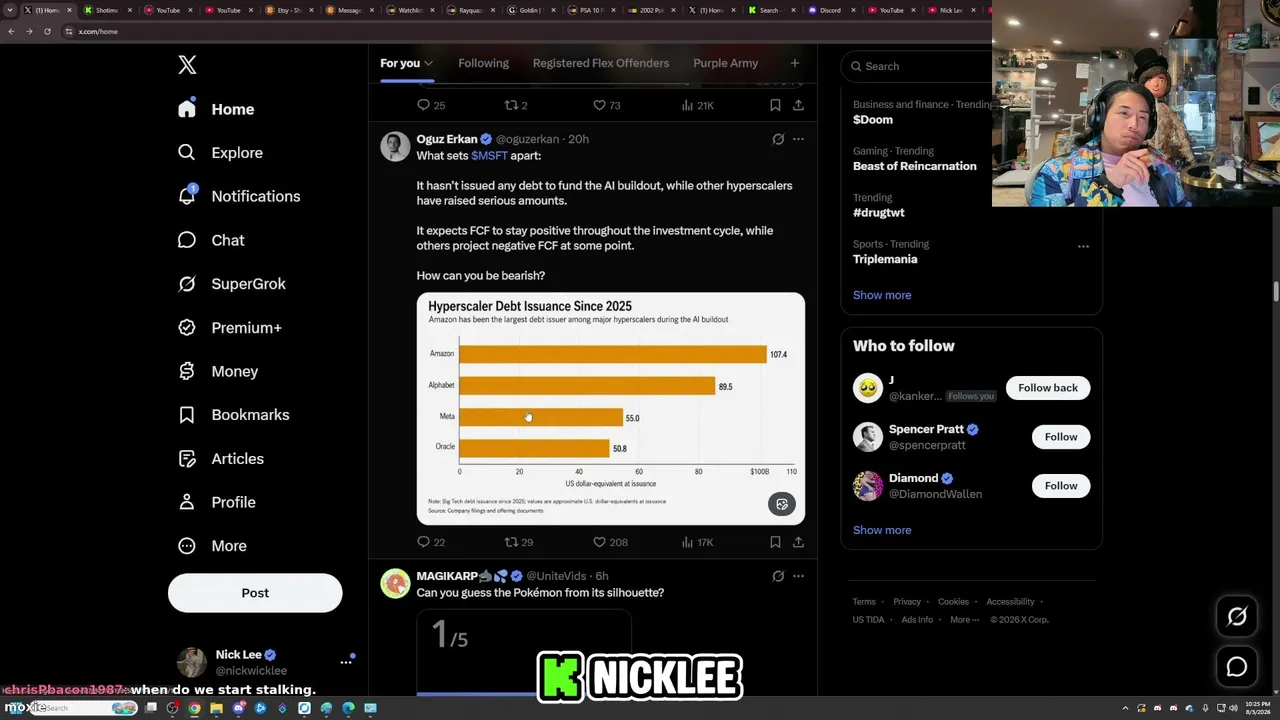The width and height of the screenshot is (1280, 720).
Task: Expand the For you dropdown chevron
Action: coord(428,63)
